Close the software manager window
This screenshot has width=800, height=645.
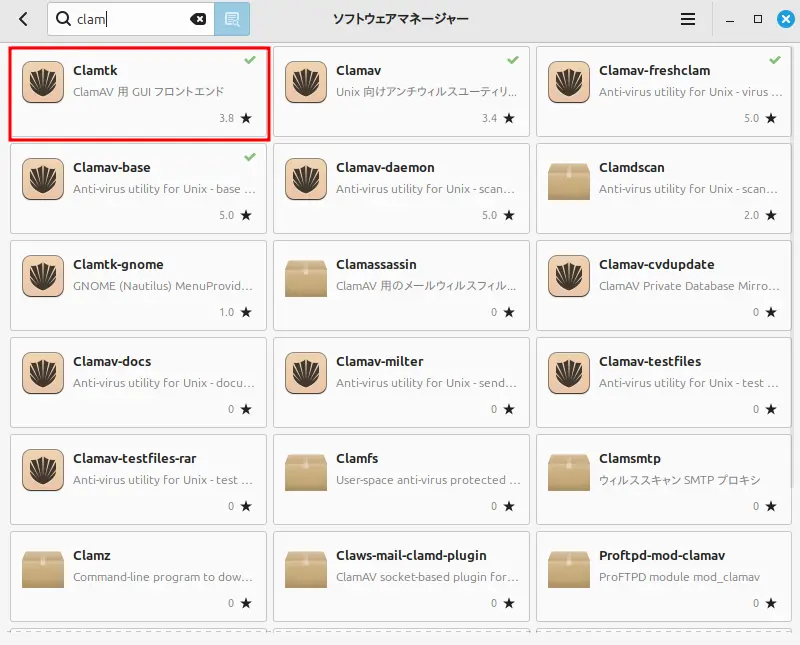pyautogui.click(x=785, y=19)
